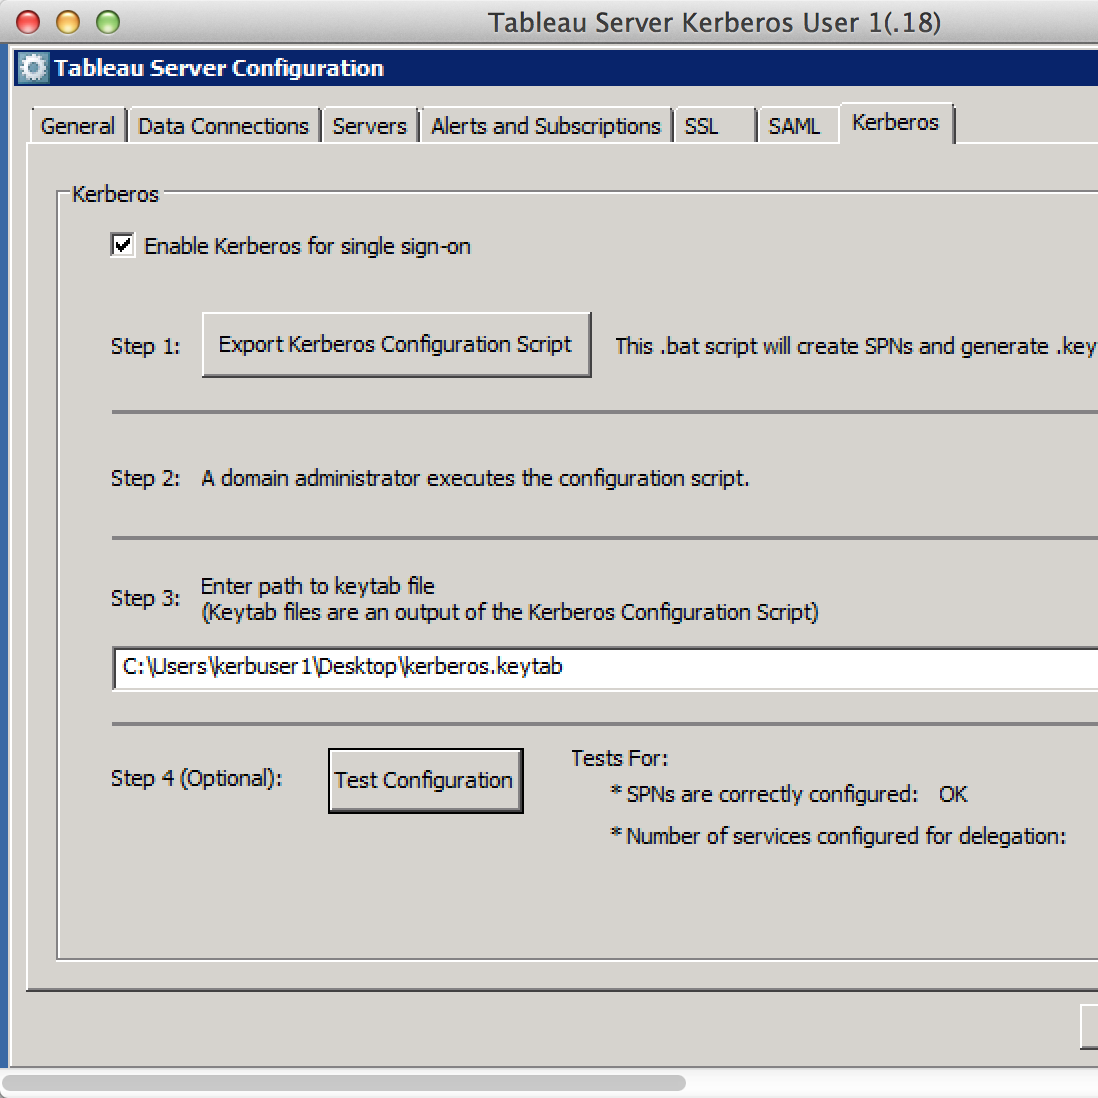1098x1098 pixels.
Task: Click 'Number of services configured for delegation:' text
Action: pyautogui.click(x=845, y=836)
